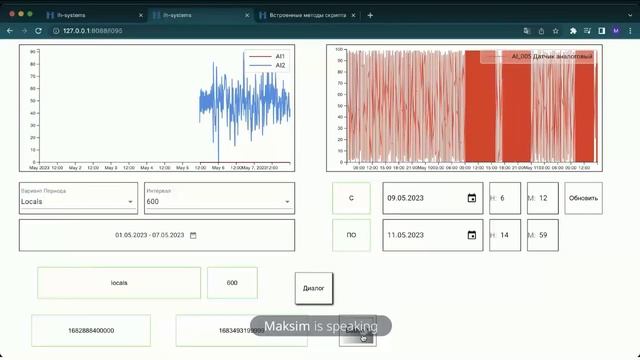Go forward with the browser forward arrow
Viewport: 640px width, 360px height.
click(24, 31)
